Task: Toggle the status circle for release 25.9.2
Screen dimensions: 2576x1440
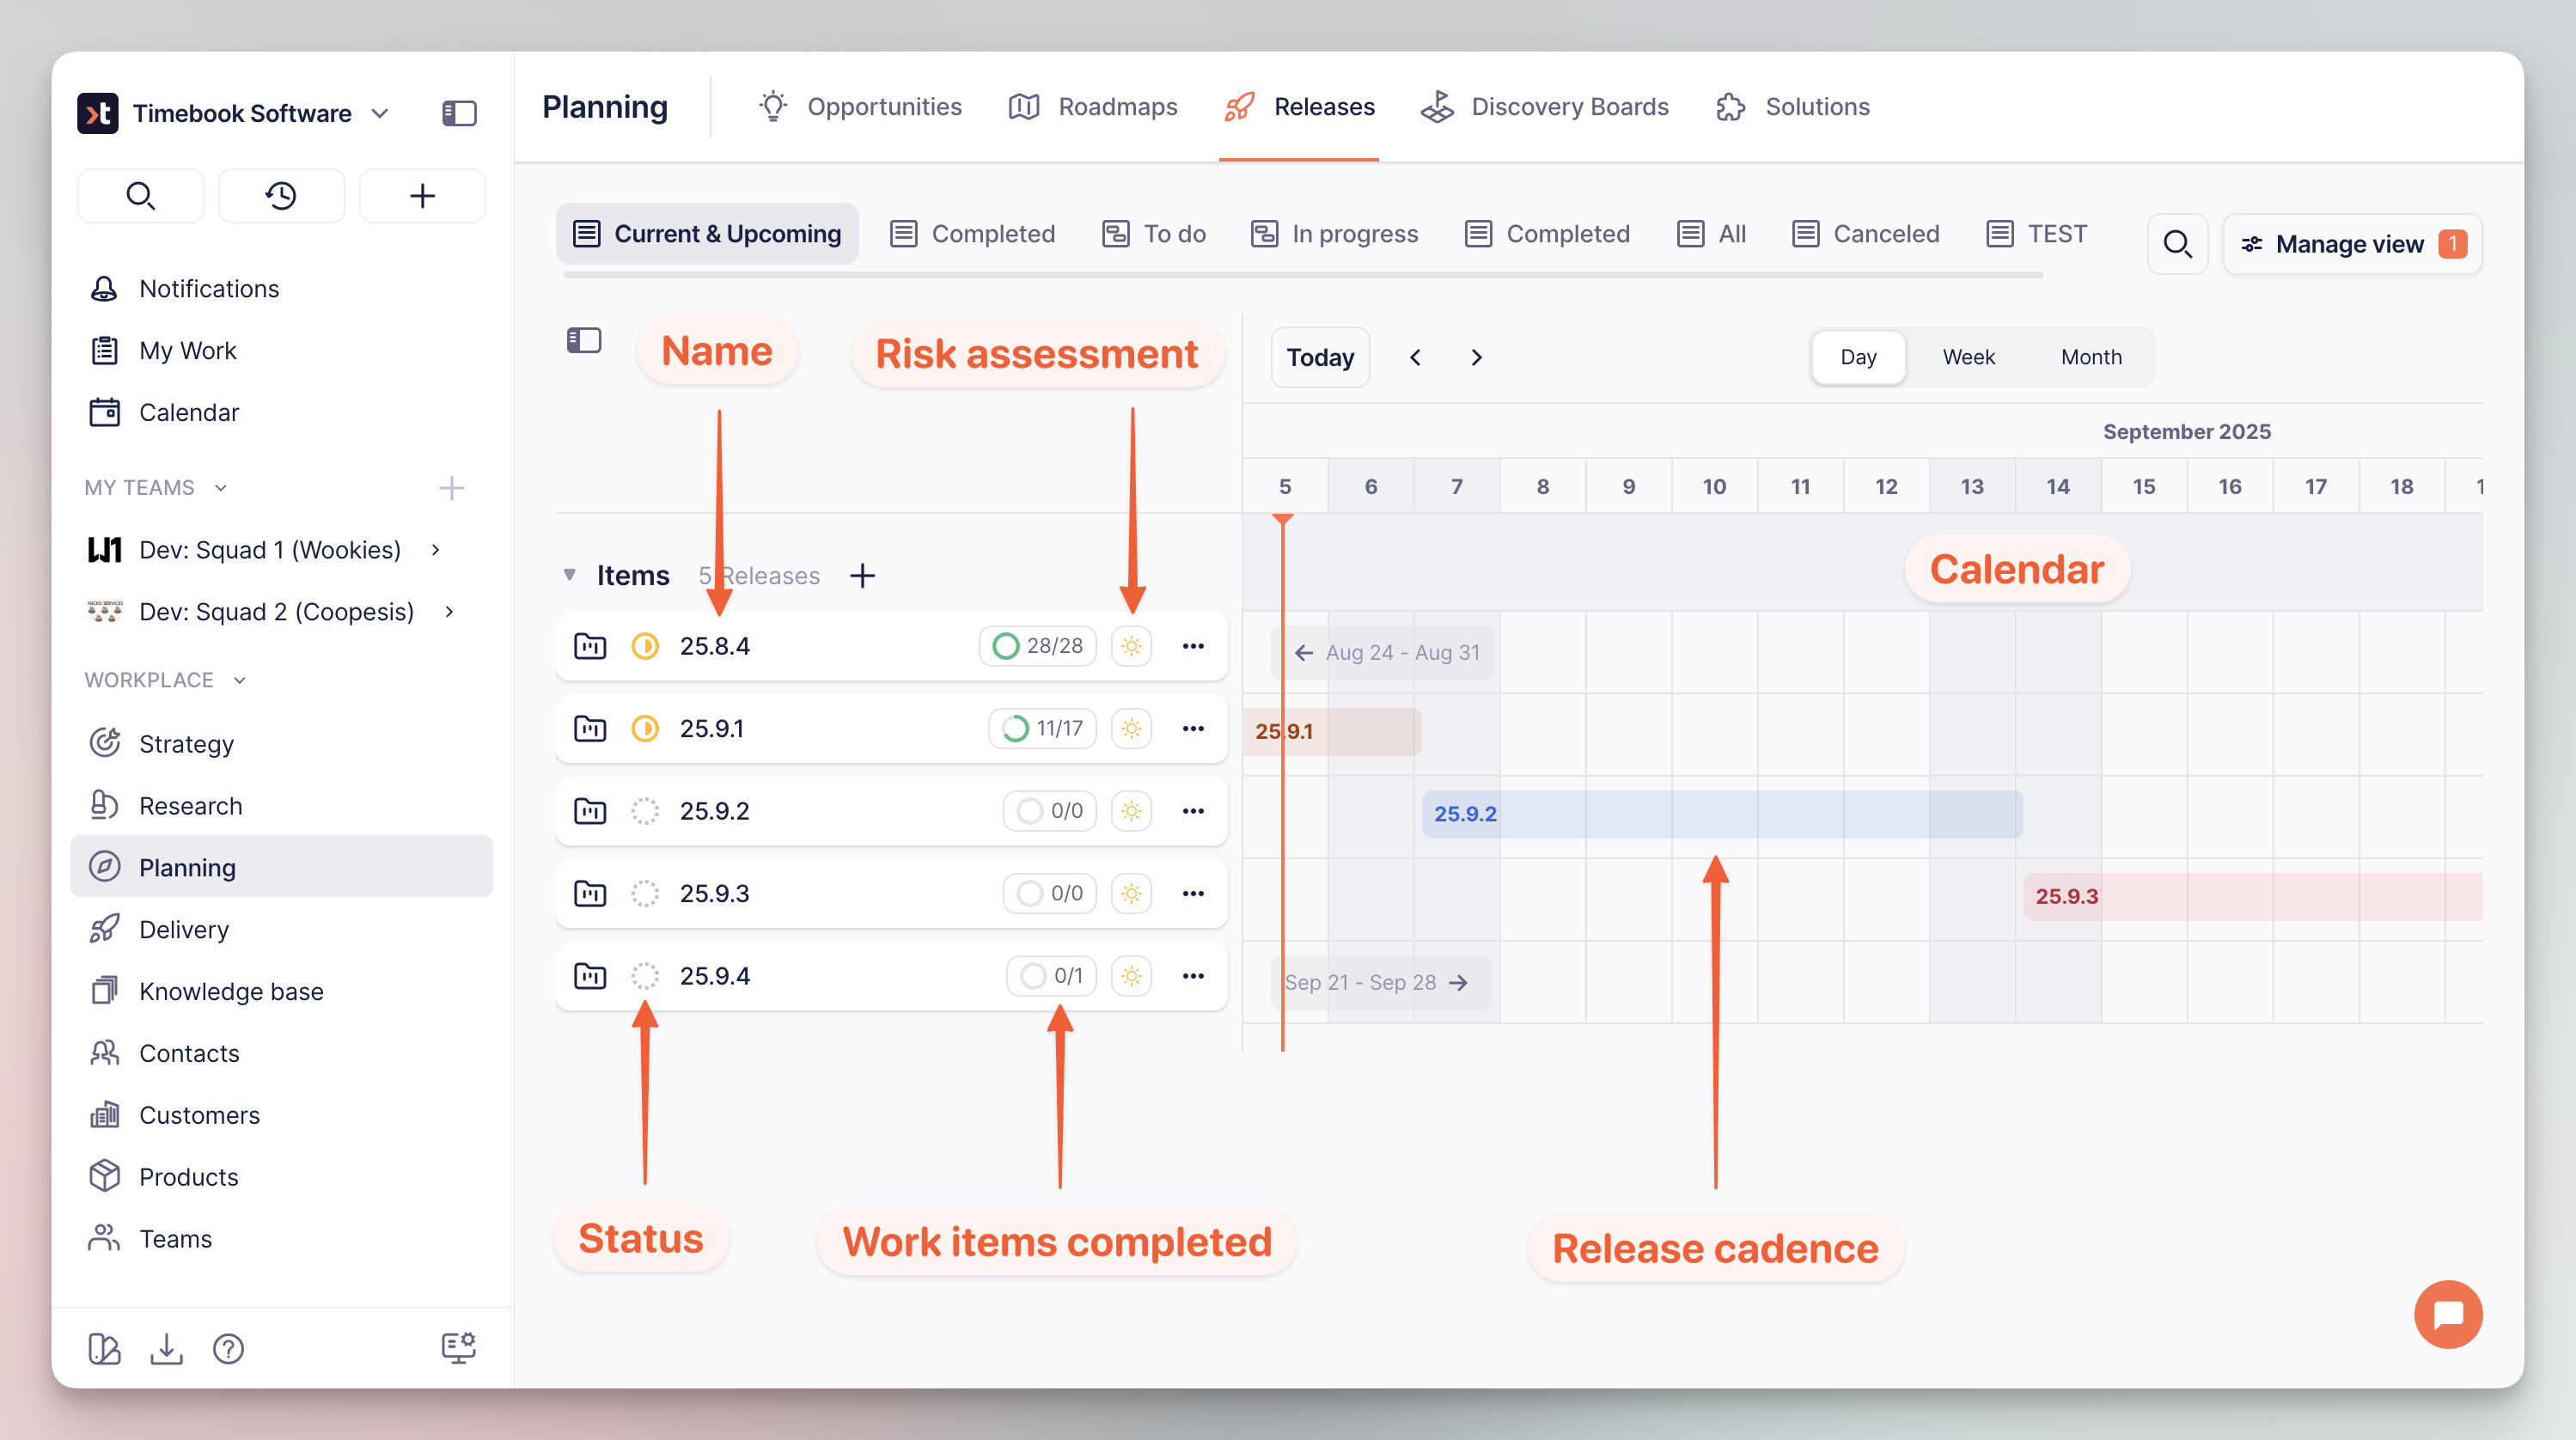Action: pyautogui.click(x=645, y=811)
